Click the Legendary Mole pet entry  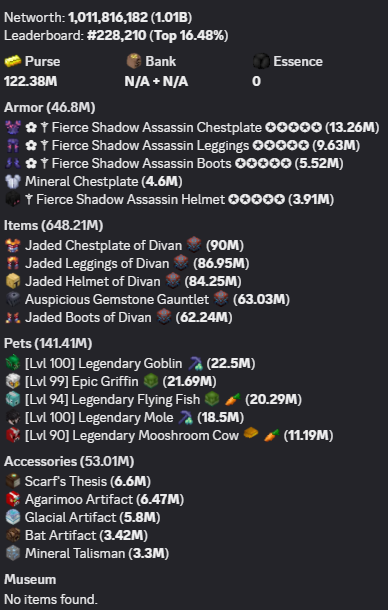coord(125,417)
